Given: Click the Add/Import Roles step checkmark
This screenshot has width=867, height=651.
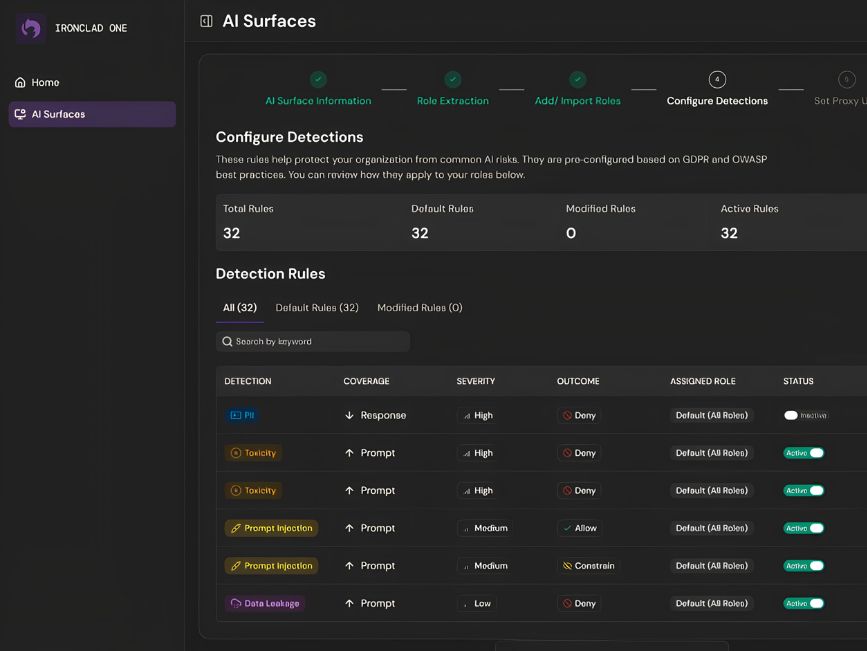Looking at the screenshot, I should pos(577,79).
